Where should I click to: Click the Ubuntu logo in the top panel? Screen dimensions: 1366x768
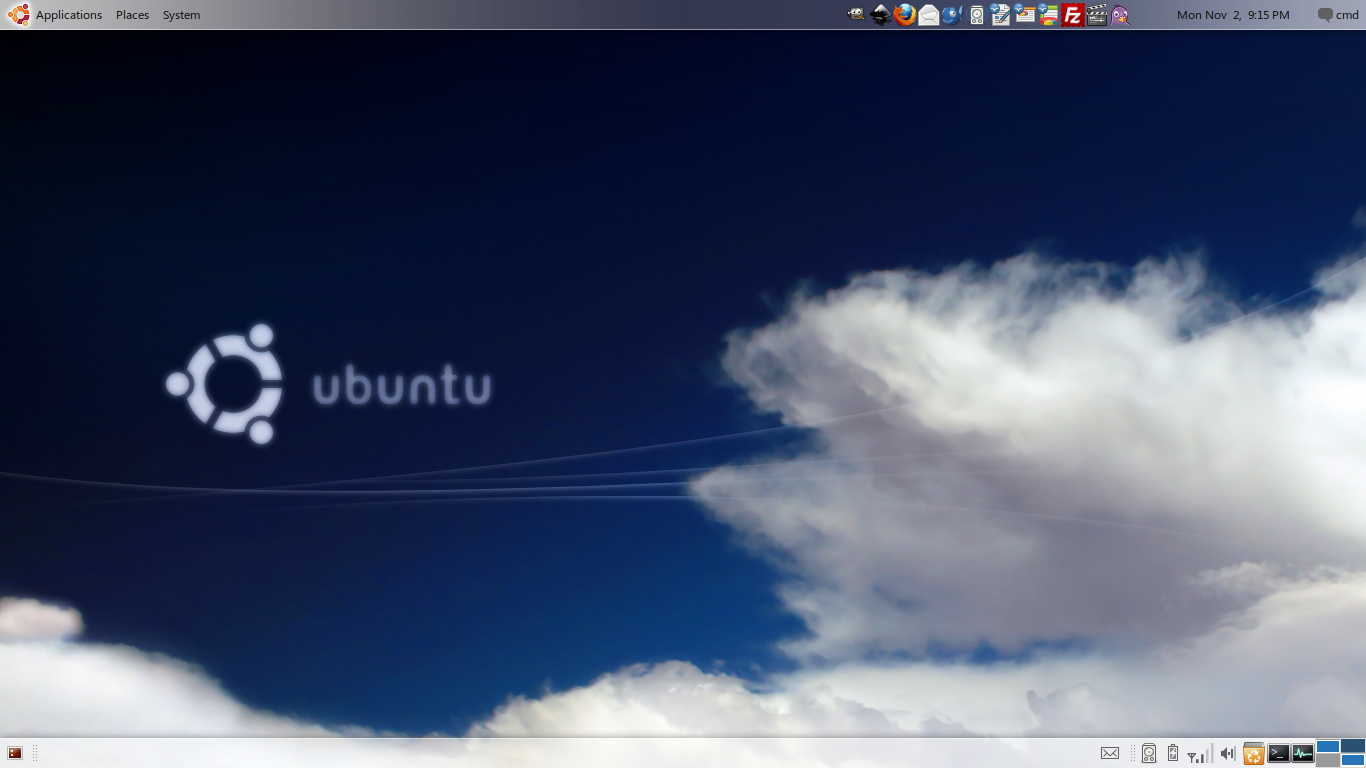18,15
